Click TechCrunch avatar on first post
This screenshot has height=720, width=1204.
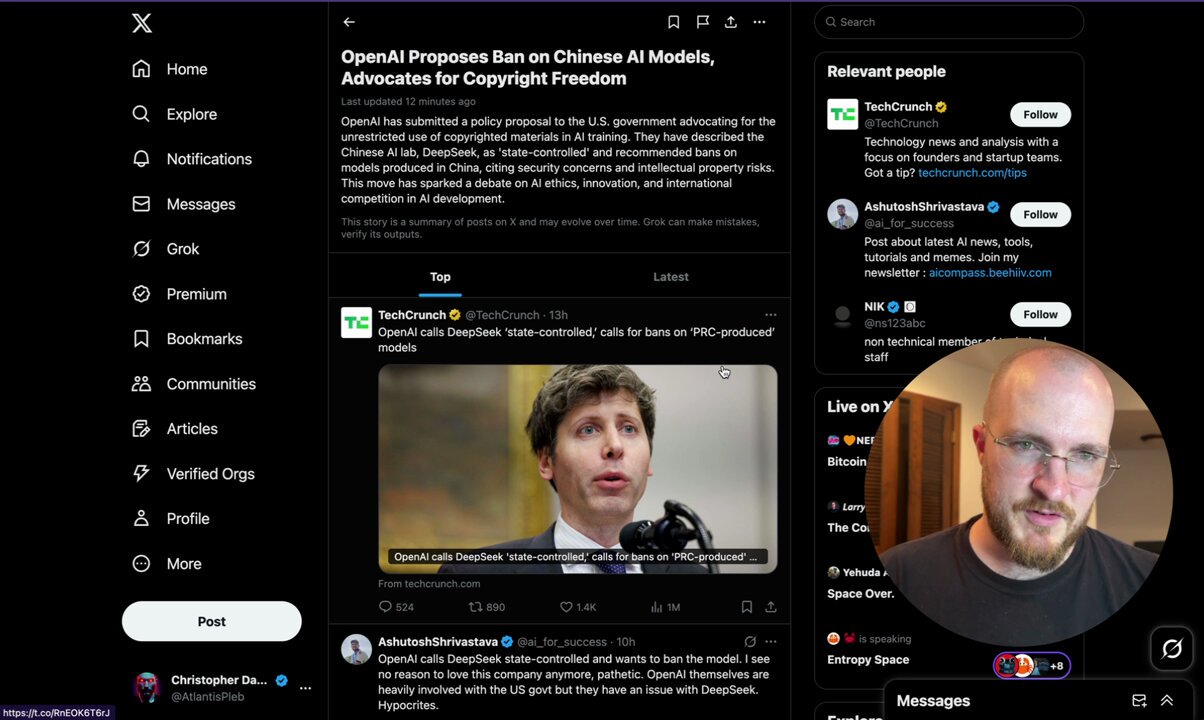click(356, 323)
